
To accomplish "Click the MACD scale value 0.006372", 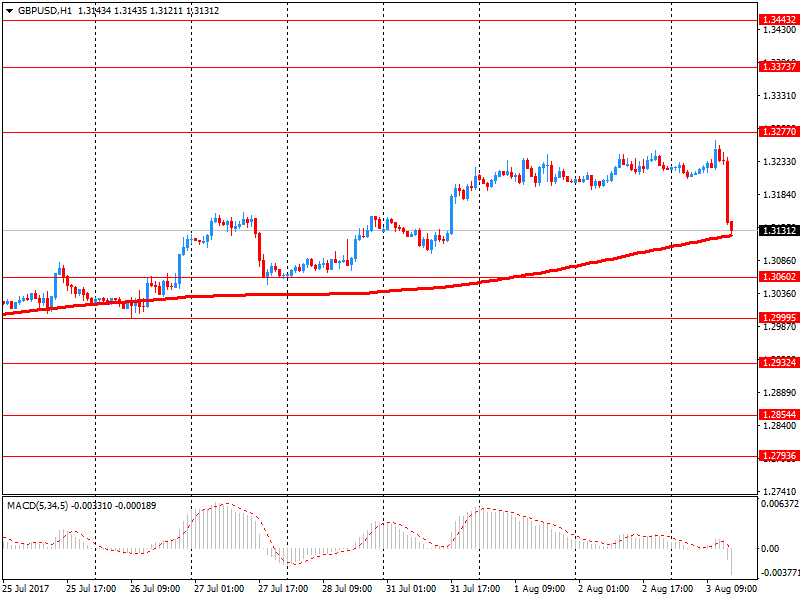I will point(780,504).
